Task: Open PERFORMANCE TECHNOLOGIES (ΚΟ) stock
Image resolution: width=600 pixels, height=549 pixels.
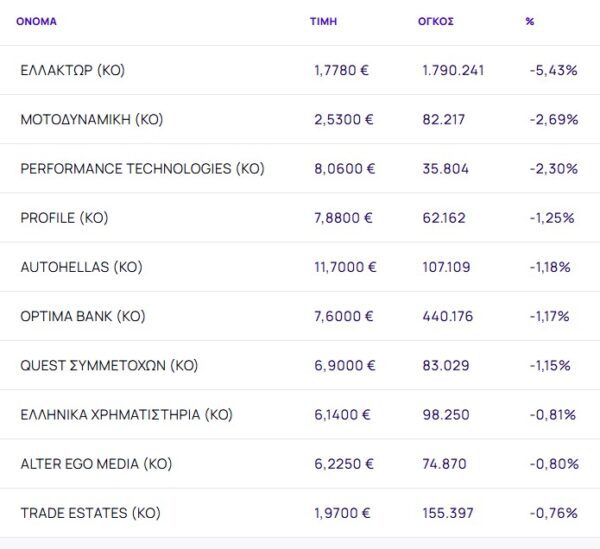Action: [x=142, y=169]
